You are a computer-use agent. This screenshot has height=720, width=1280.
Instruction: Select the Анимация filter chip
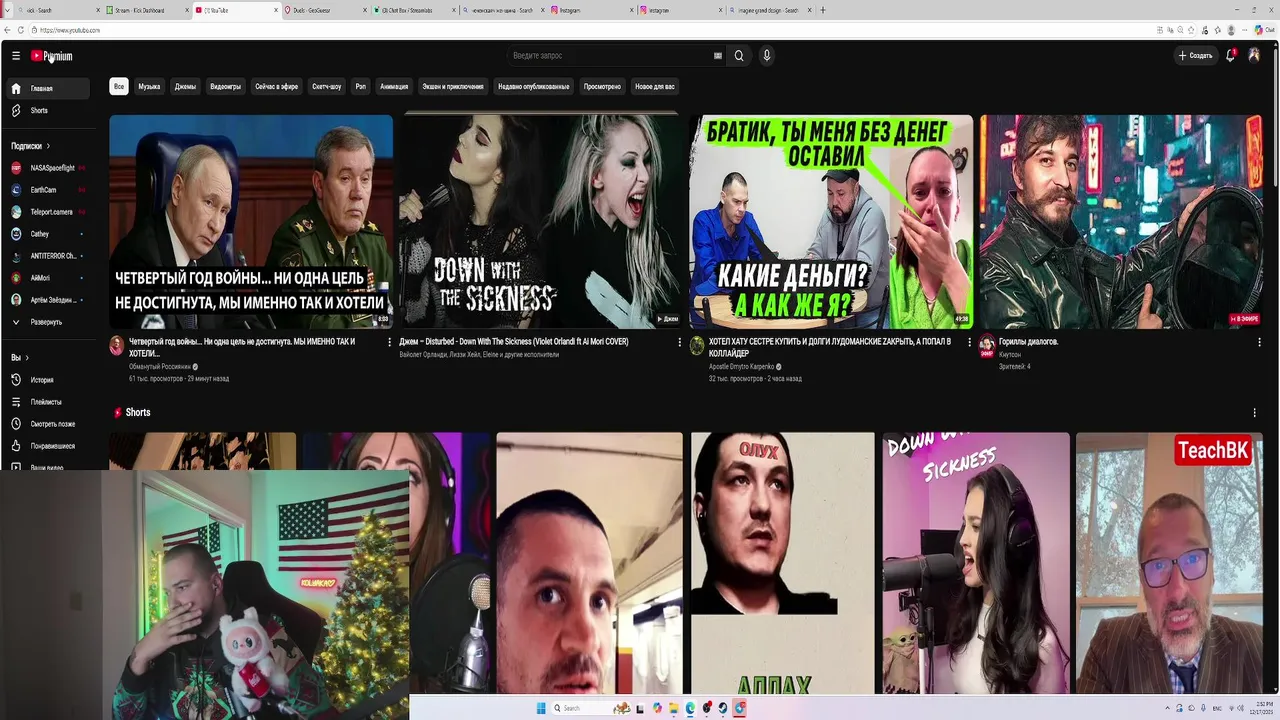pyautogui.click(x=394, y=87)
